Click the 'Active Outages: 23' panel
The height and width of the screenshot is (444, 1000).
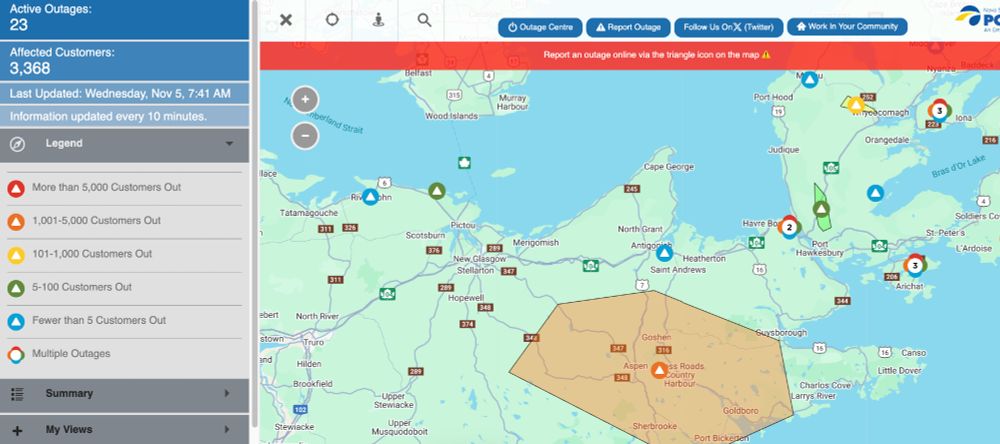124,20
